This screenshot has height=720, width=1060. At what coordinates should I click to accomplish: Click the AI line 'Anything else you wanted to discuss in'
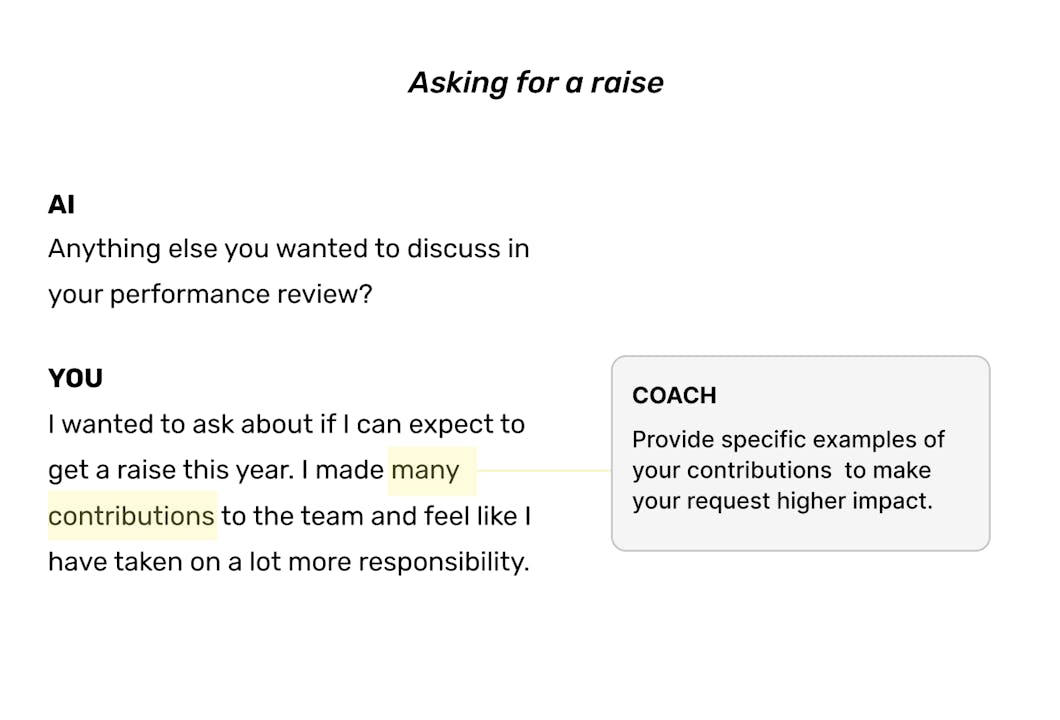point(288,248)
